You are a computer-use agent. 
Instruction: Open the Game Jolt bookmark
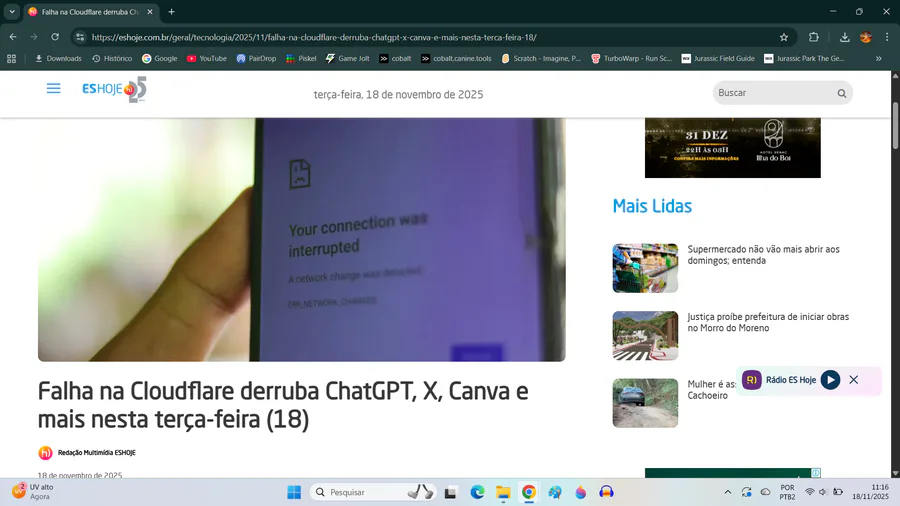(347, 59)
